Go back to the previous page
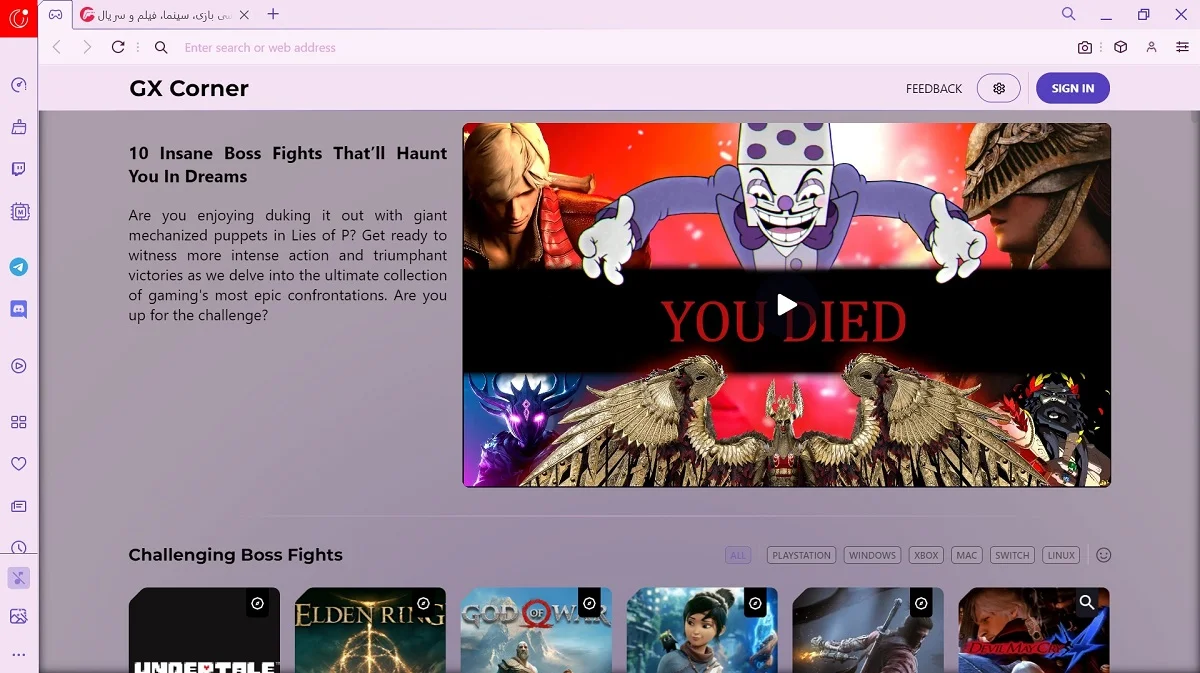 (x=57, y=47)
